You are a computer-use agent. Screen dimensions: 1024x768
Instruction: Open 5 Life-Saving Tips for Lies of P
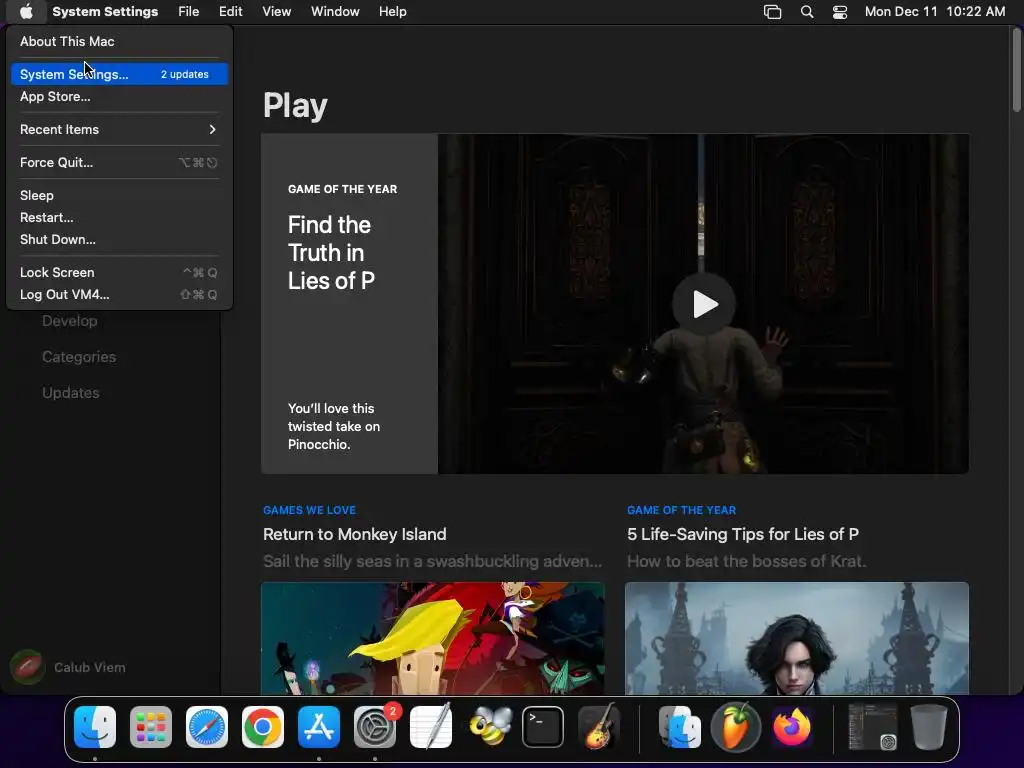(743, 534)
